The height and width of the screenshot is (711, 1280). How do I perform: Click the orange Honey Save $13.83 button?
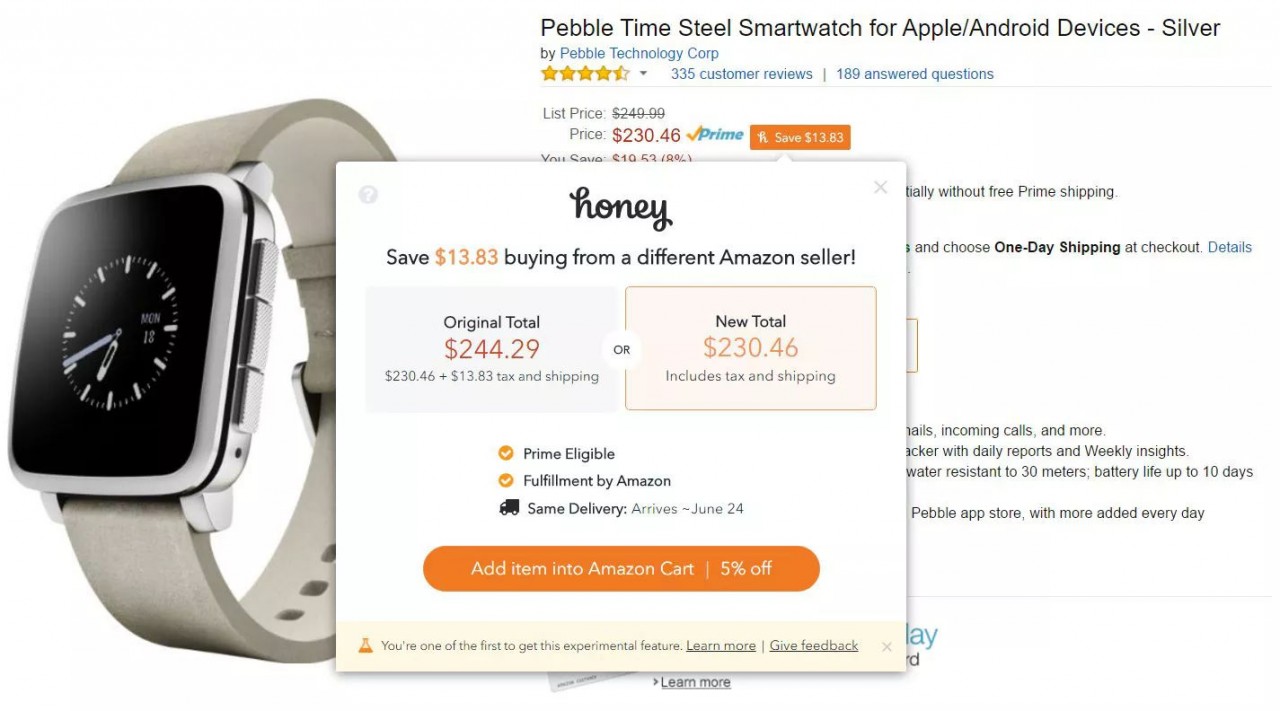[800, 137]
